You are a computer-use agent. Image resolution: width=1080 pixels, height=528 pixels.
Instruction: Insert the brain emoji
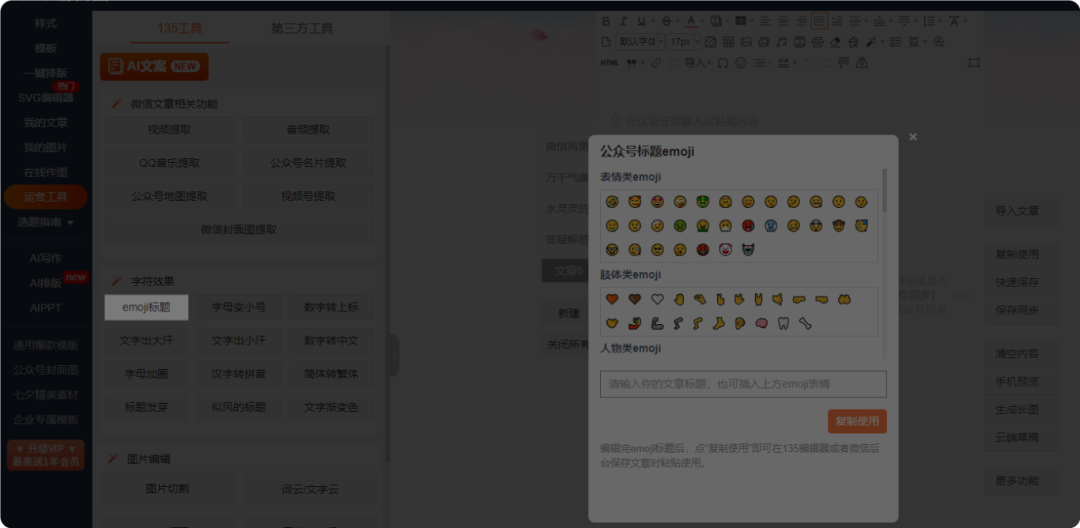(760, 323)
